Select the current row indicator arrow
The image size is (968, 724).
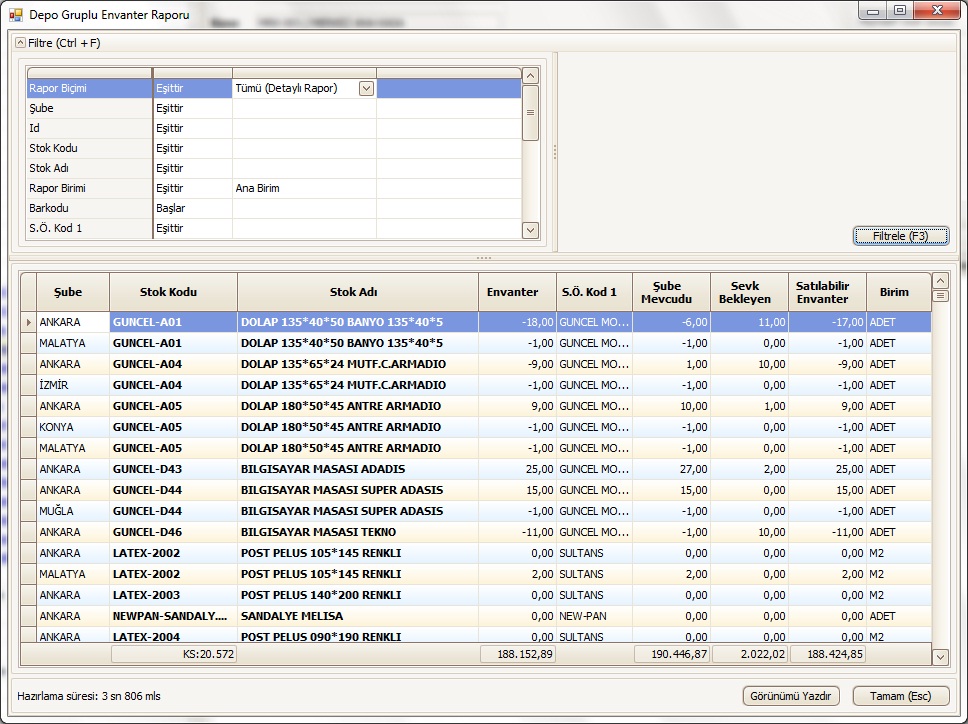tap(28, 322)
